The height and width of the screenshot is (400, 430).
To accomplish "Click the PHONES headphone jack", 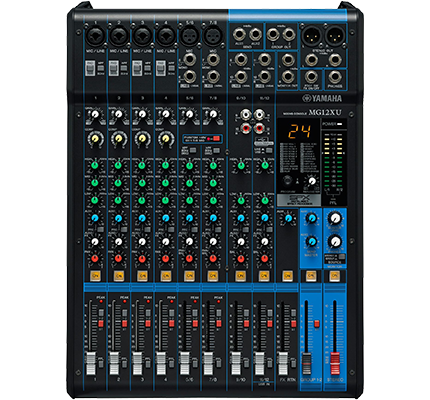I will click(x=335, y=77).
